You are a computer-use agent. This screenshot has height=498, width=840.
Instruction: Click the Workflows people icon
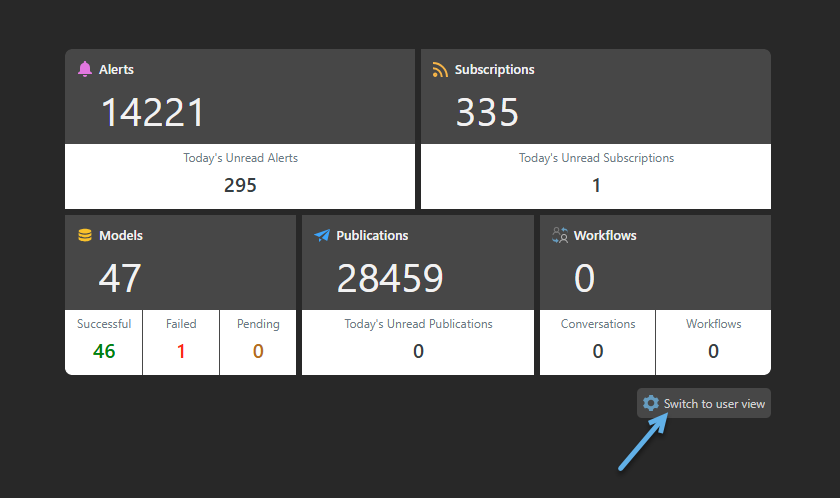coord(560,236)
